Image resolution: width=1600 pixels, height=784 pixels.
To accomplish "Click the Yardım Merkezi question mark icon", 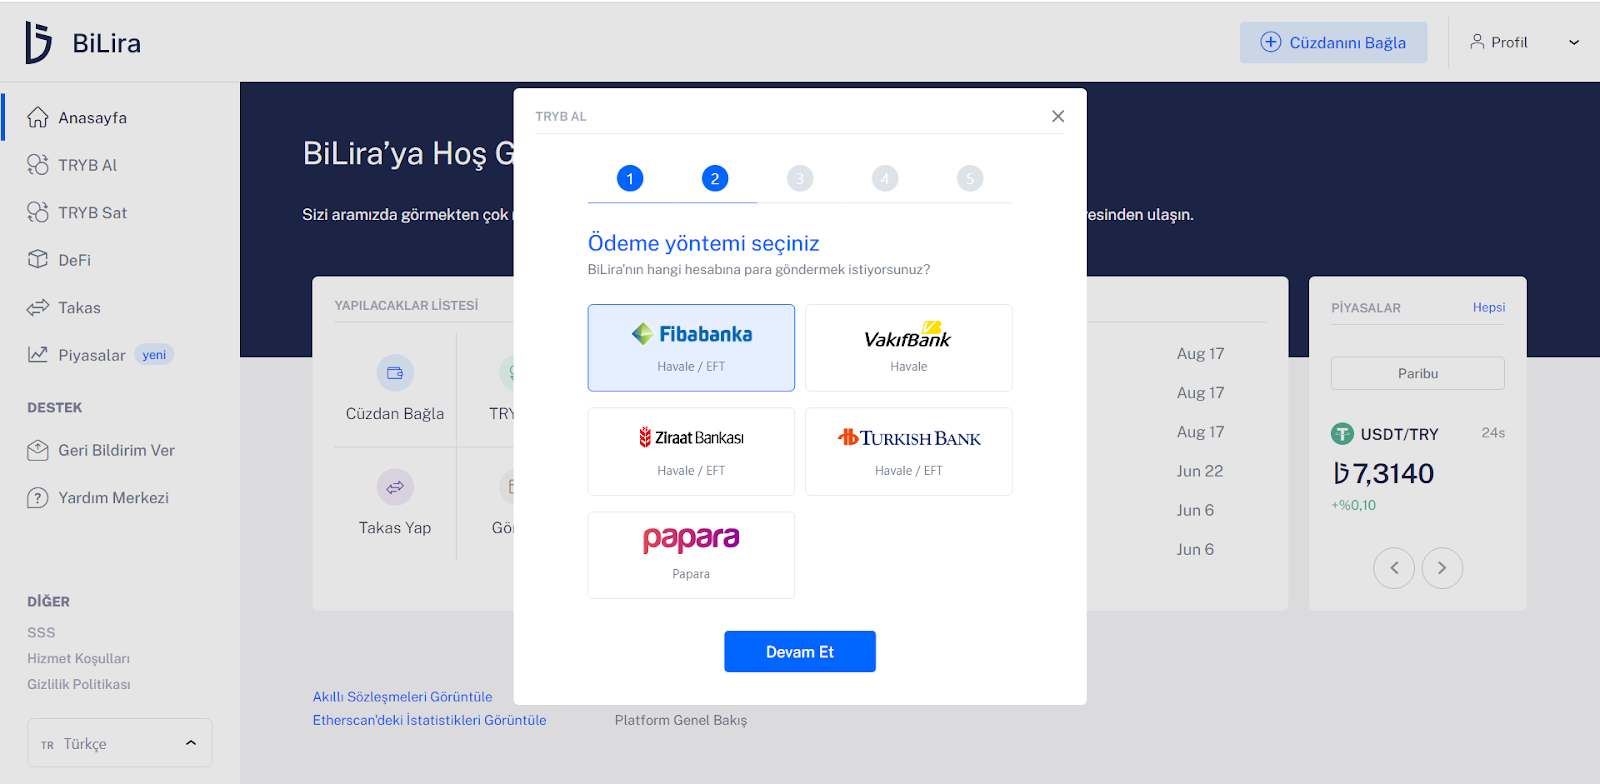I will pos(38,497).
